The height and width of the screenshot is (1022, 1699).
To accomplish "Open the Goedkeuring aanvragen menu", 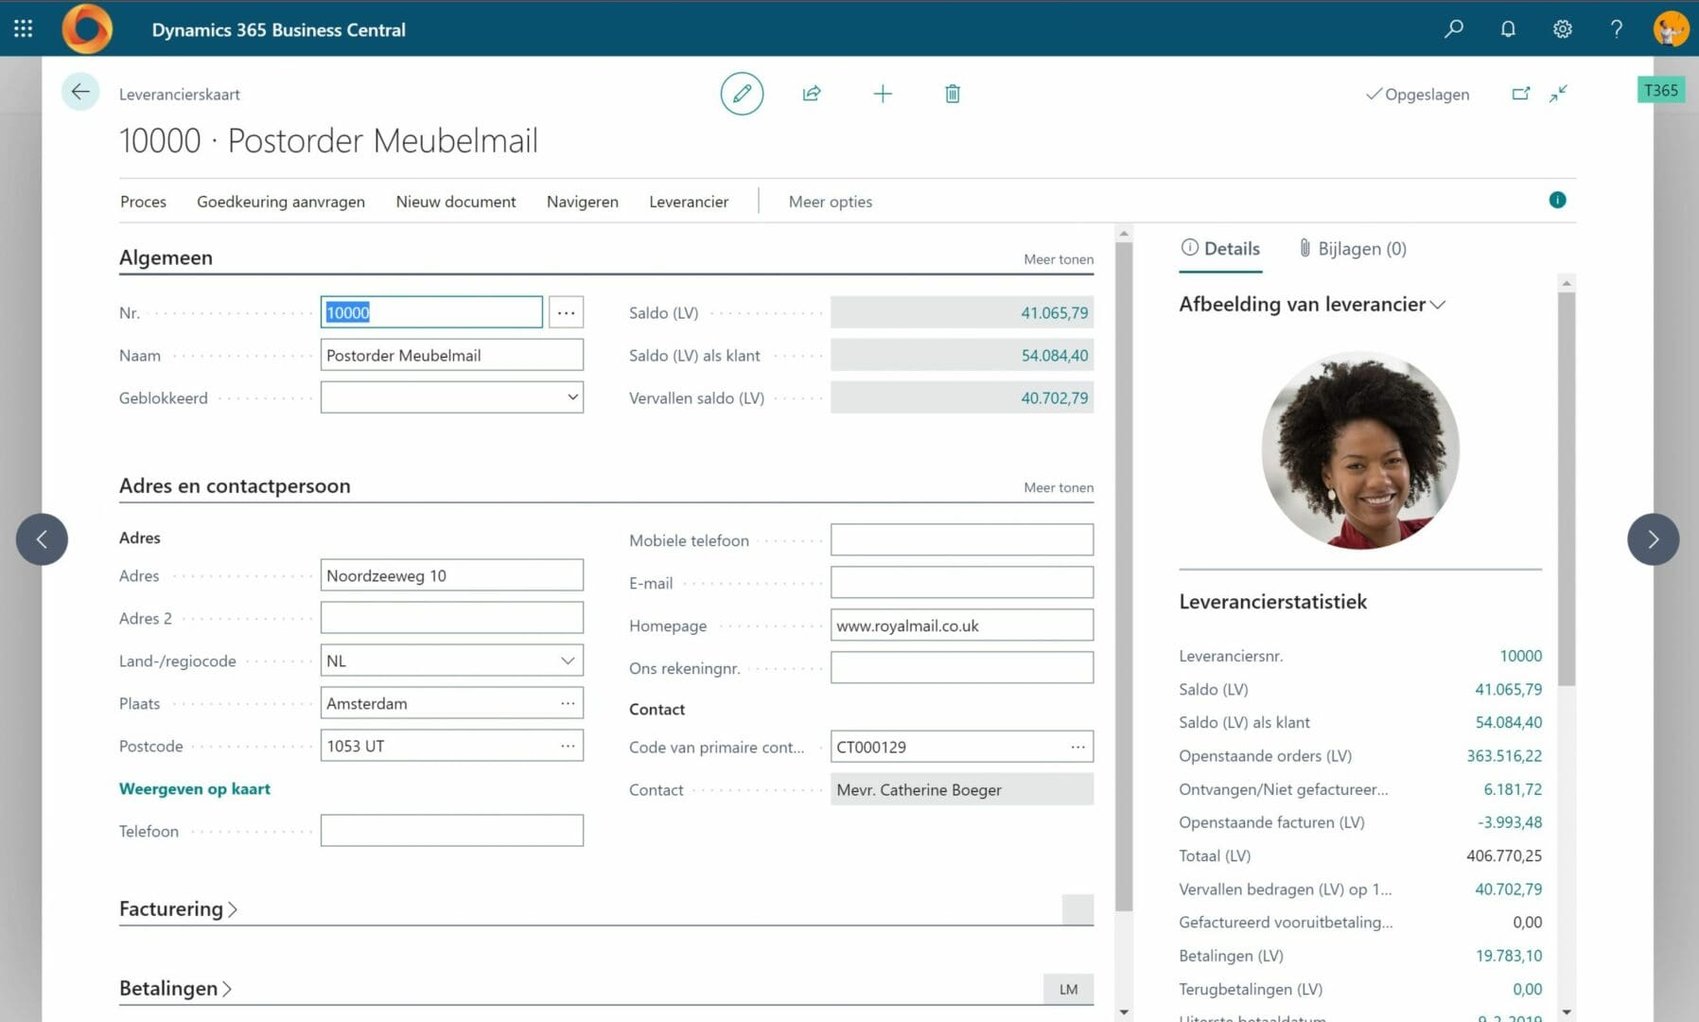I will click(281, 201).
